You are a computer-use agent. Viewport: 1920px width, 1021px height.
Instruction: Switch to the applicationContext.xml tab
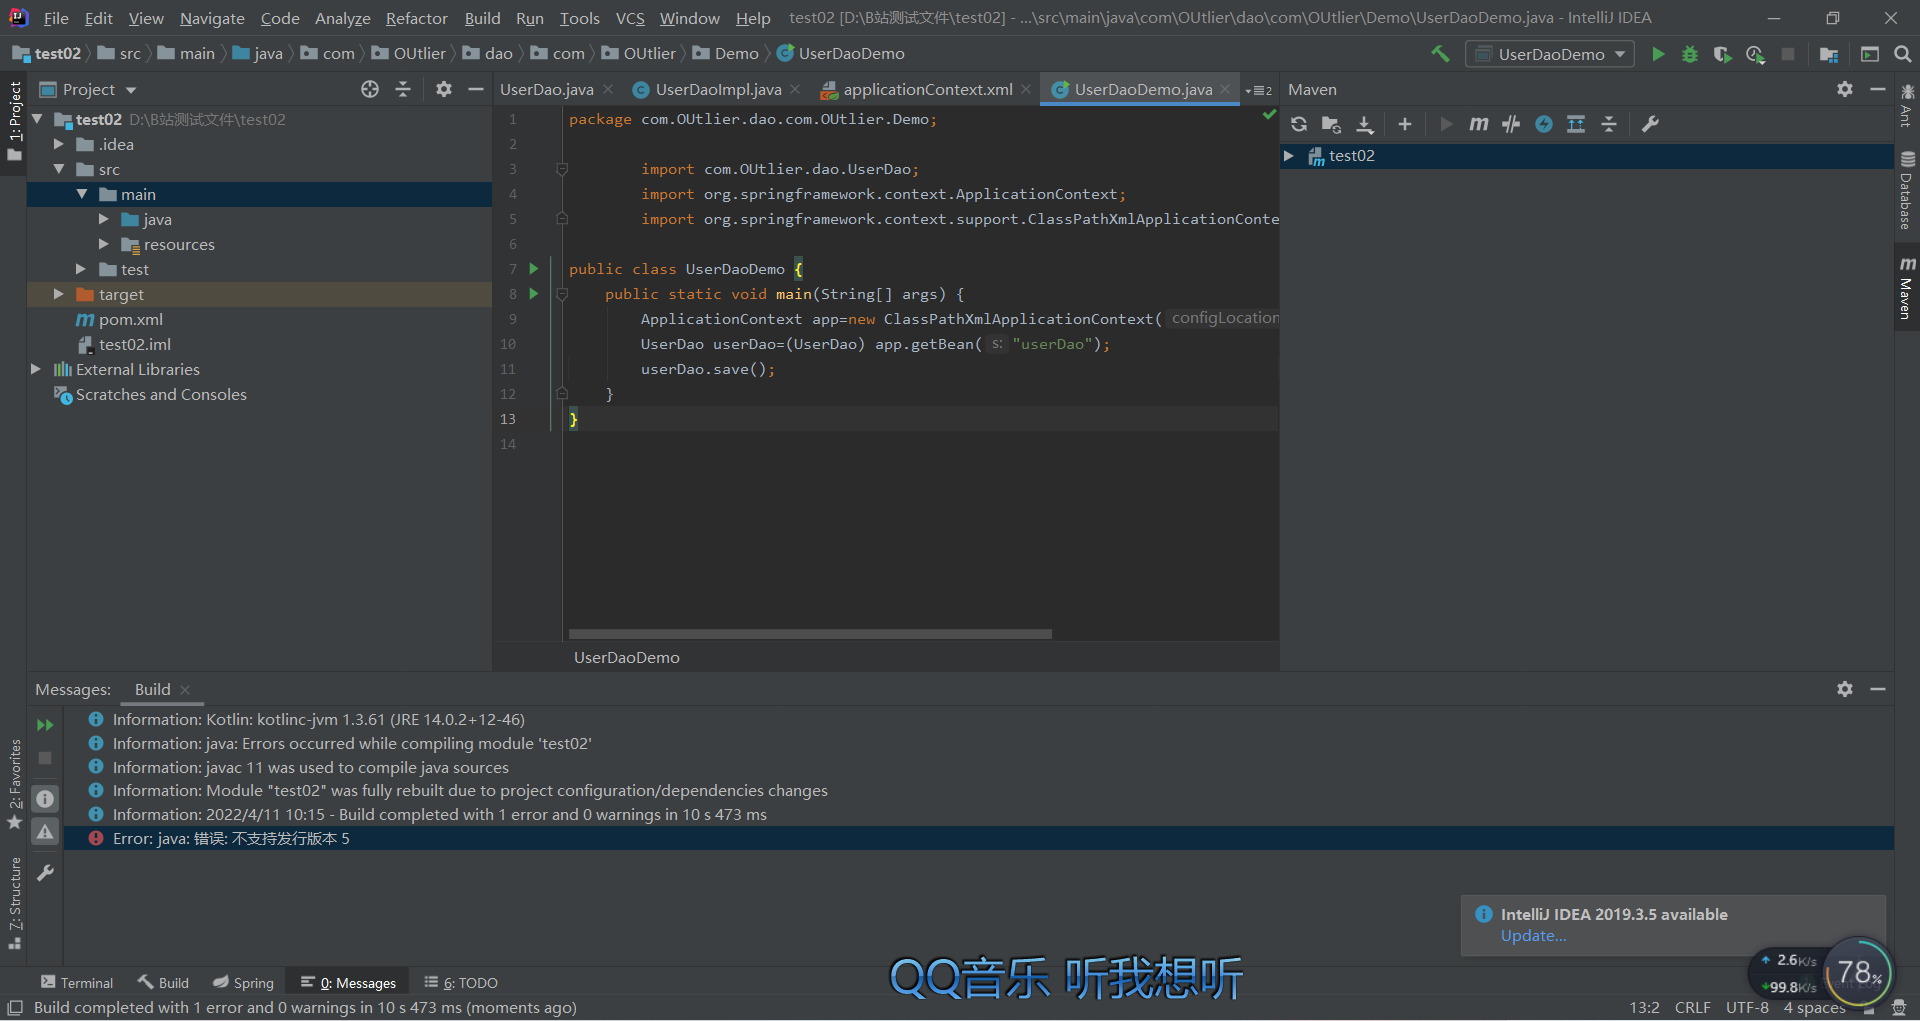(x=927, y=89)
